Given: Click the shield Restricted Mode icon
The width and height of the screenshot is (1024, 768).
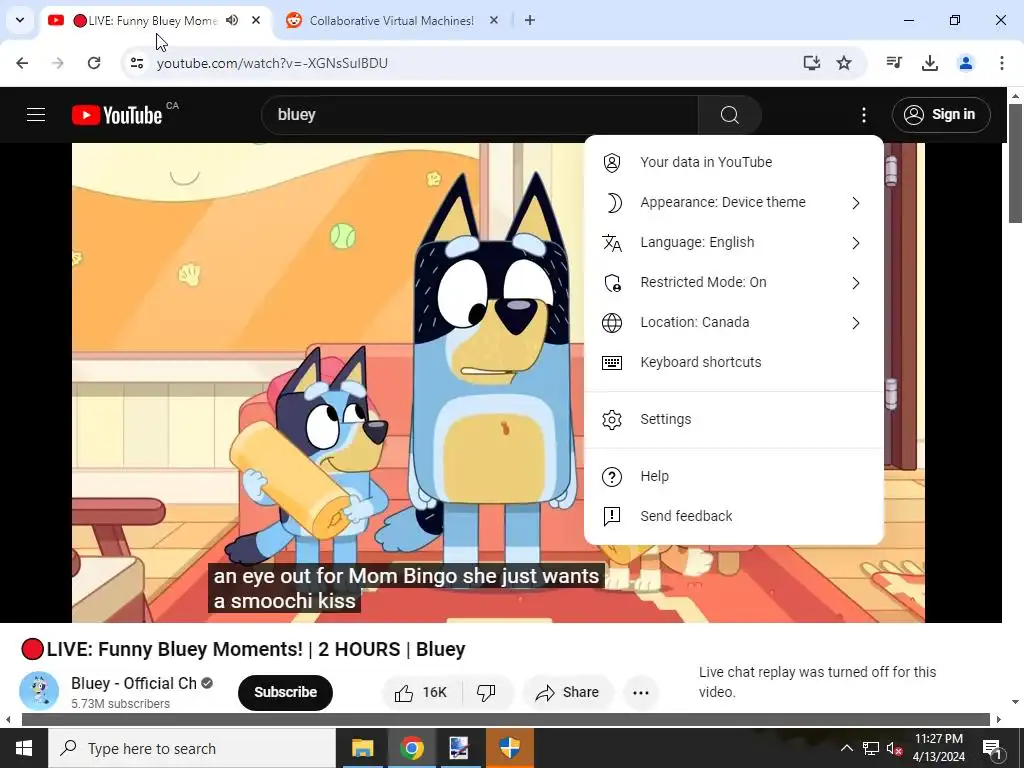Looking at the screenshot, I should 612,283.
